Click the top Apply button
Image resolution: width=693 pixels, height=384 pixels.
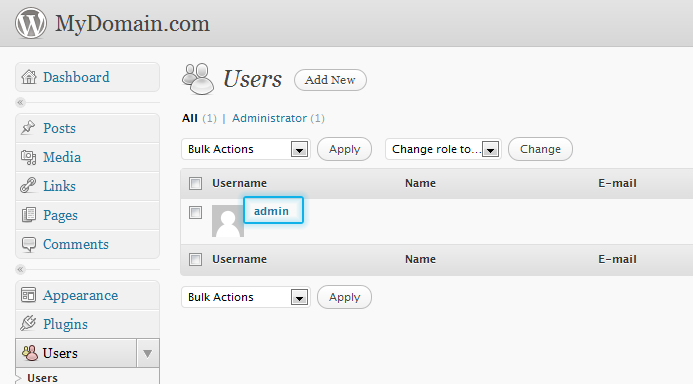pos(344,149)
